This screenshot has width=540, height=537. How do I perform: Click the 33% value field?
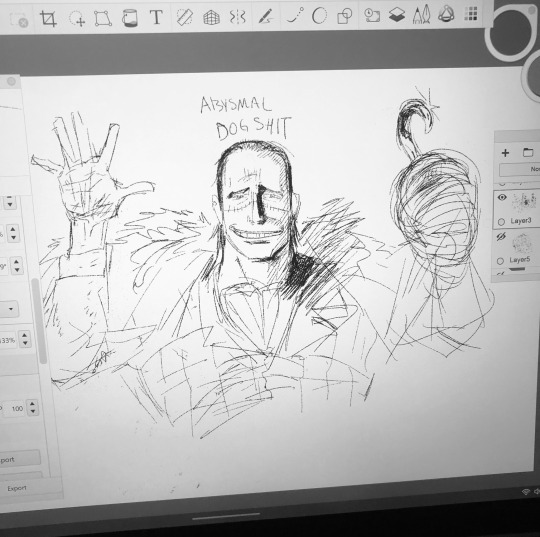click(x=8, y=340)
